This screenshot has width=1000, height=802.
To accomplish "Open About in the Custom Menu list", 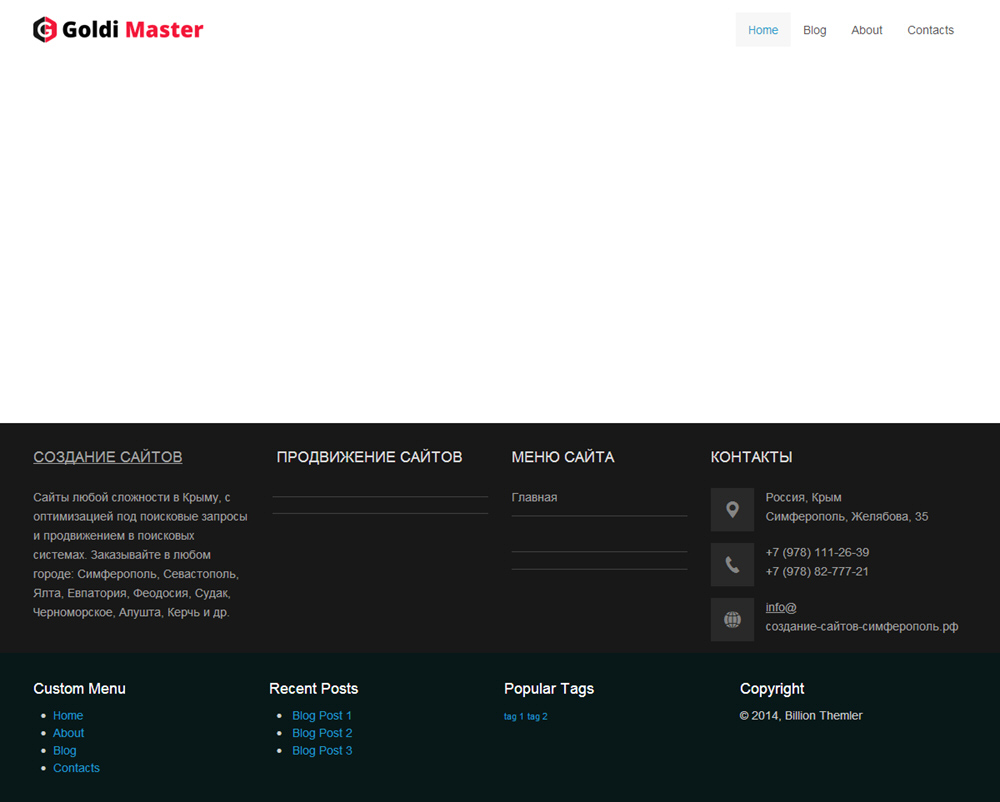I will [68, 733].
